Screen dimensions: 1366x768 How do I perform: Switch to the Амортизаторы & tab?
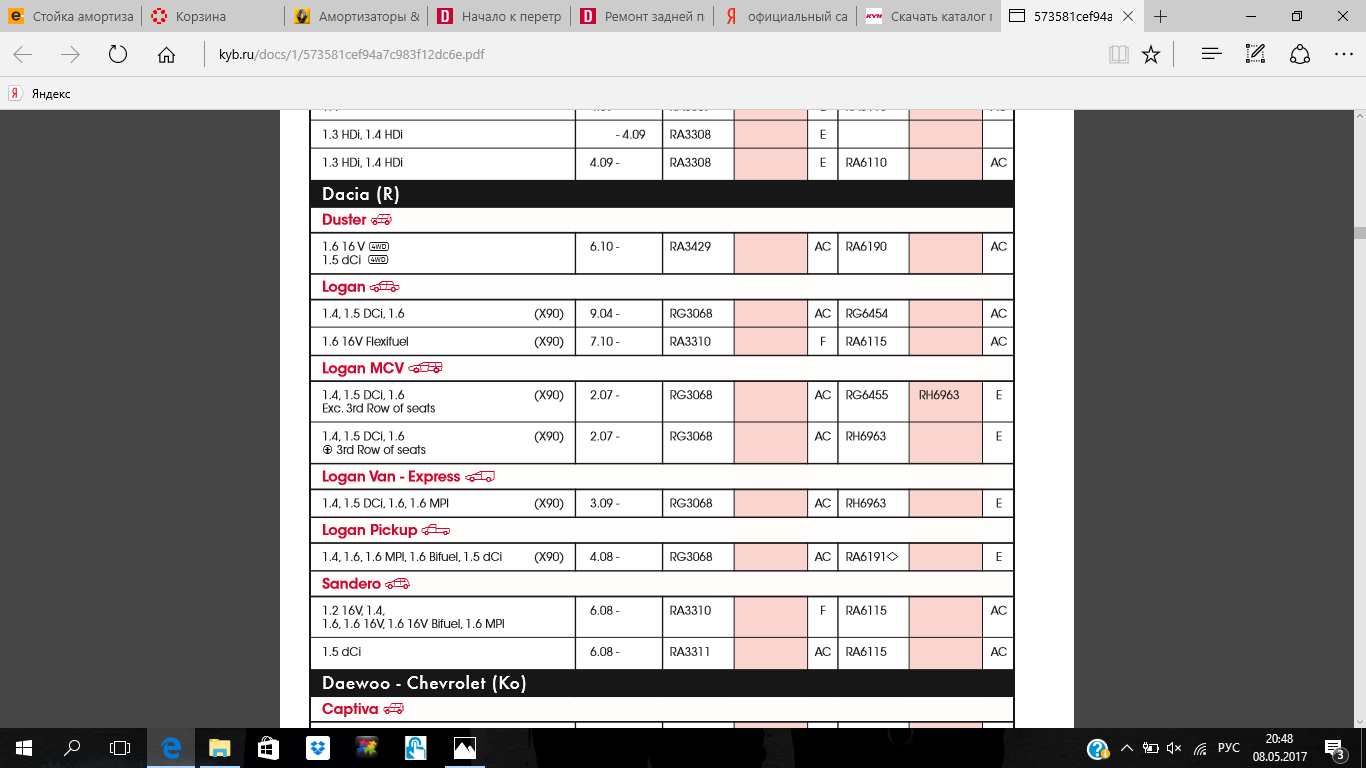pyautogui.click(x=358, y=16)
